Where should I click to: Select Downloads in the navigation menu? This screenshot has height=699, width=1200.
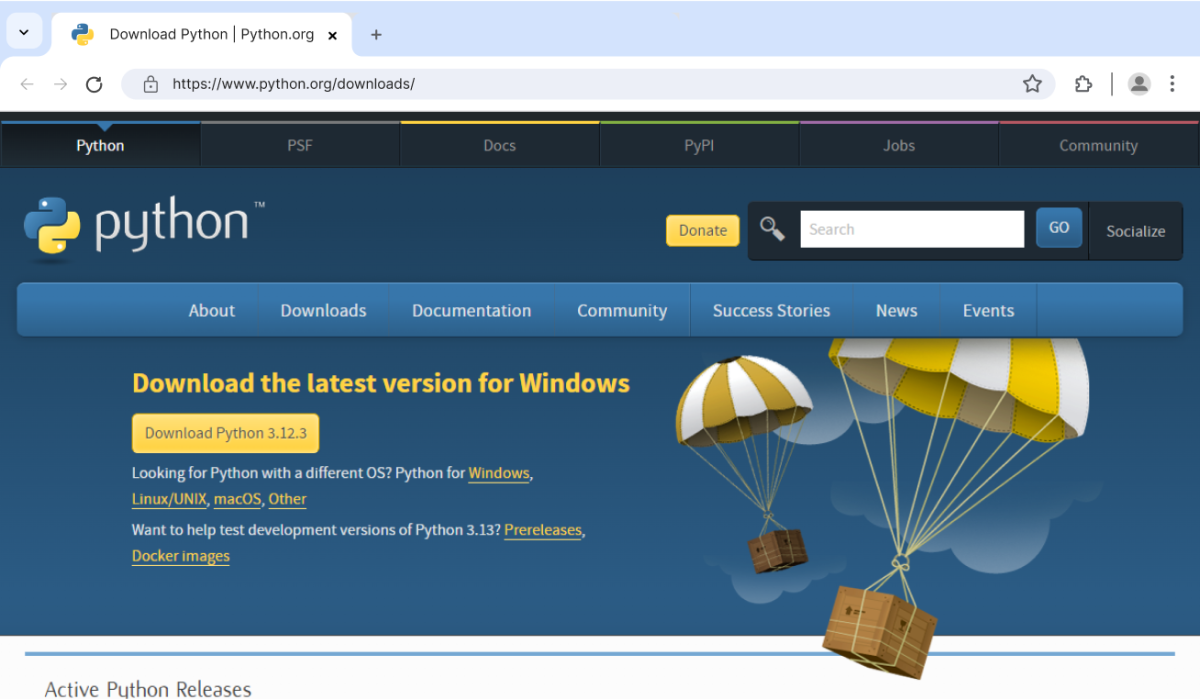click(323, 310)
